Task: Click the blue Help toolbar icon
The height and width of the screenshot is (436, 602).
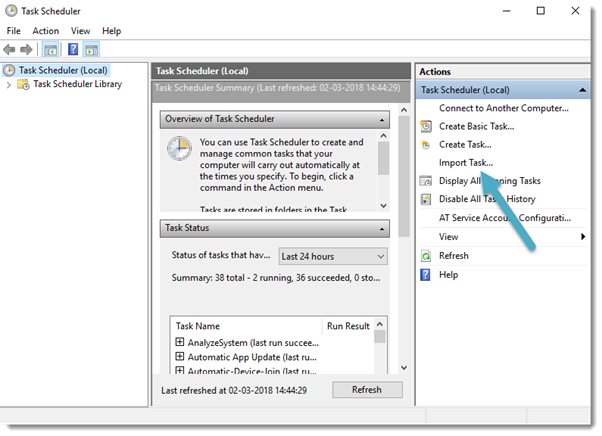Action: pyautogui.click(x=73, y=49)
